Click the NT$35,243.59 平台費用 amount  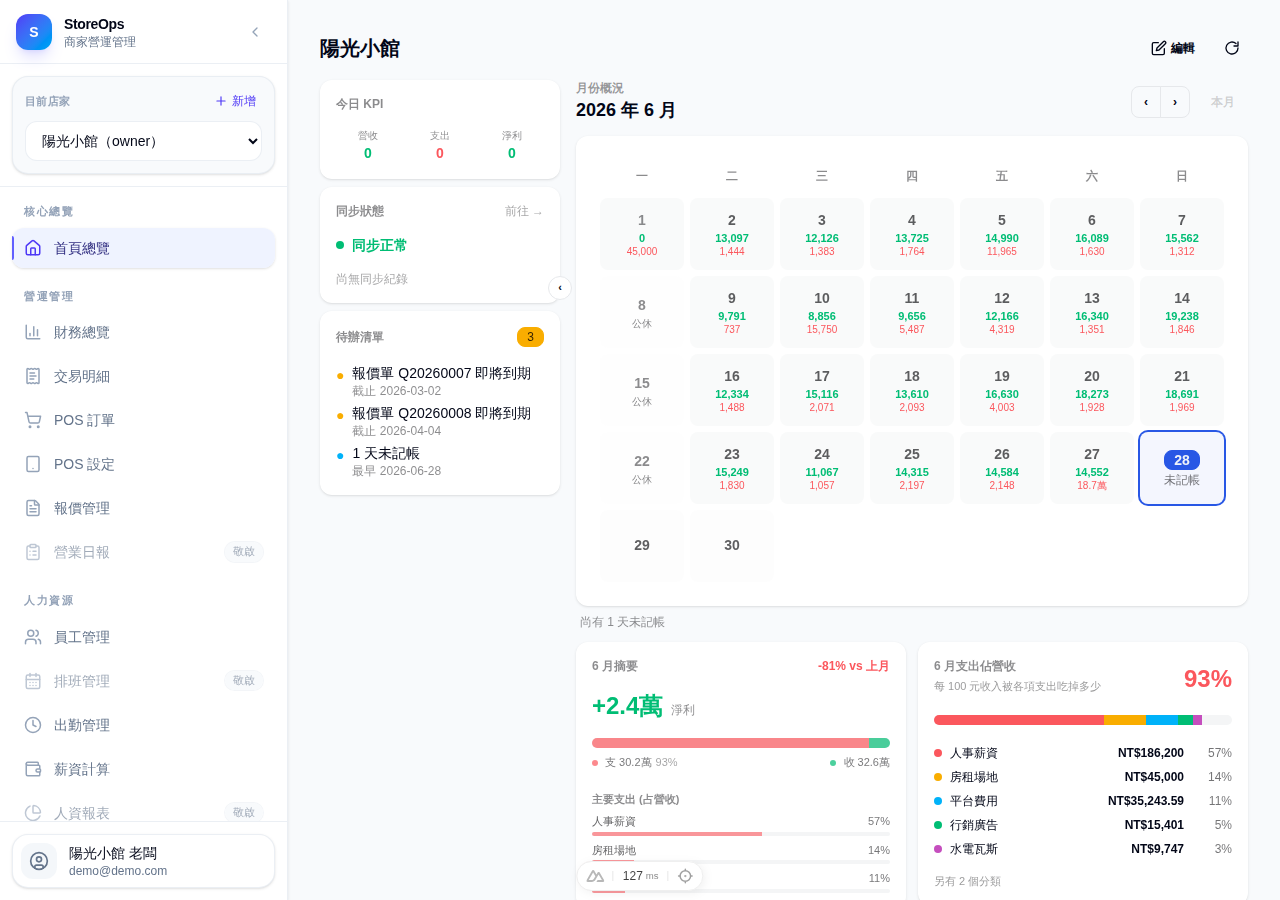coord(1146,801)
